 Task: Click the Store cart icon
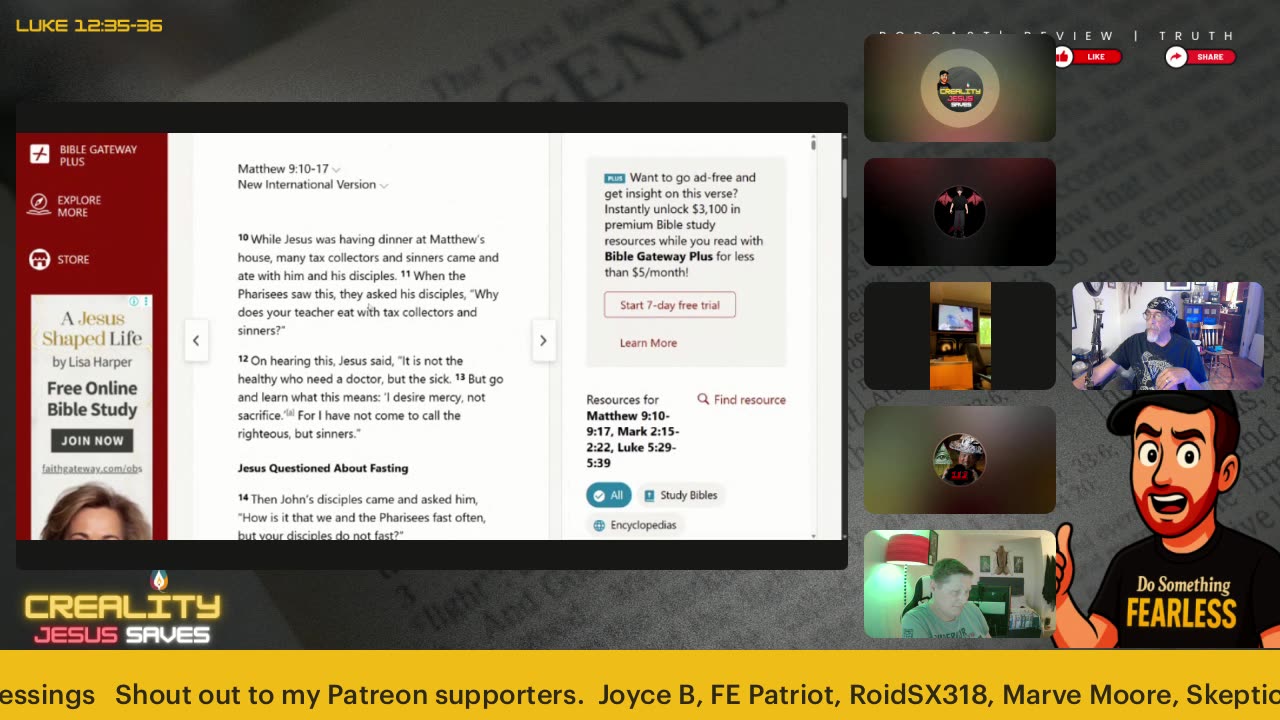pyautogui.click(x=39, y=259)
